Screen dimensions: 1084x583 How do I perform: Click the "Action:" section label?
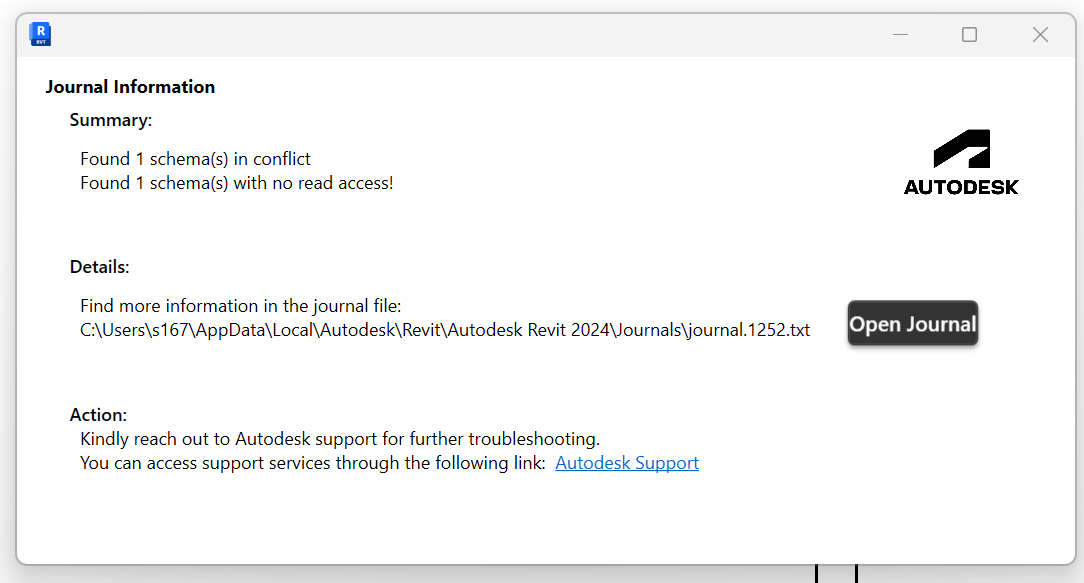[x=98, y=415]
